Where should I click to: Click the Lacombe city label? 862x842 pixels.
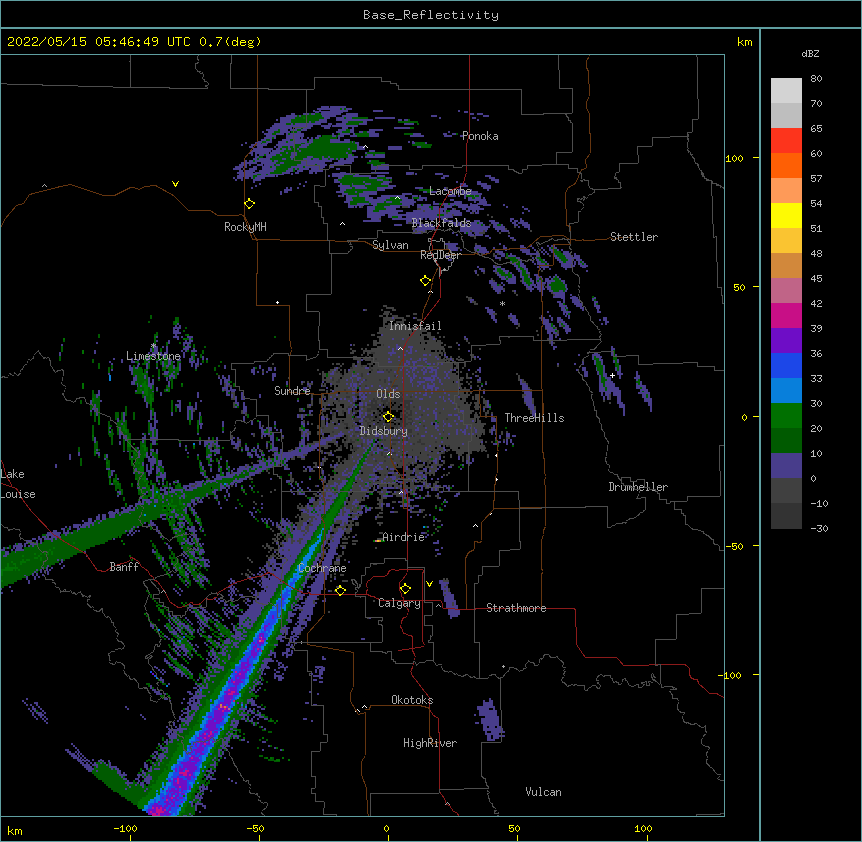pos(450,191)
